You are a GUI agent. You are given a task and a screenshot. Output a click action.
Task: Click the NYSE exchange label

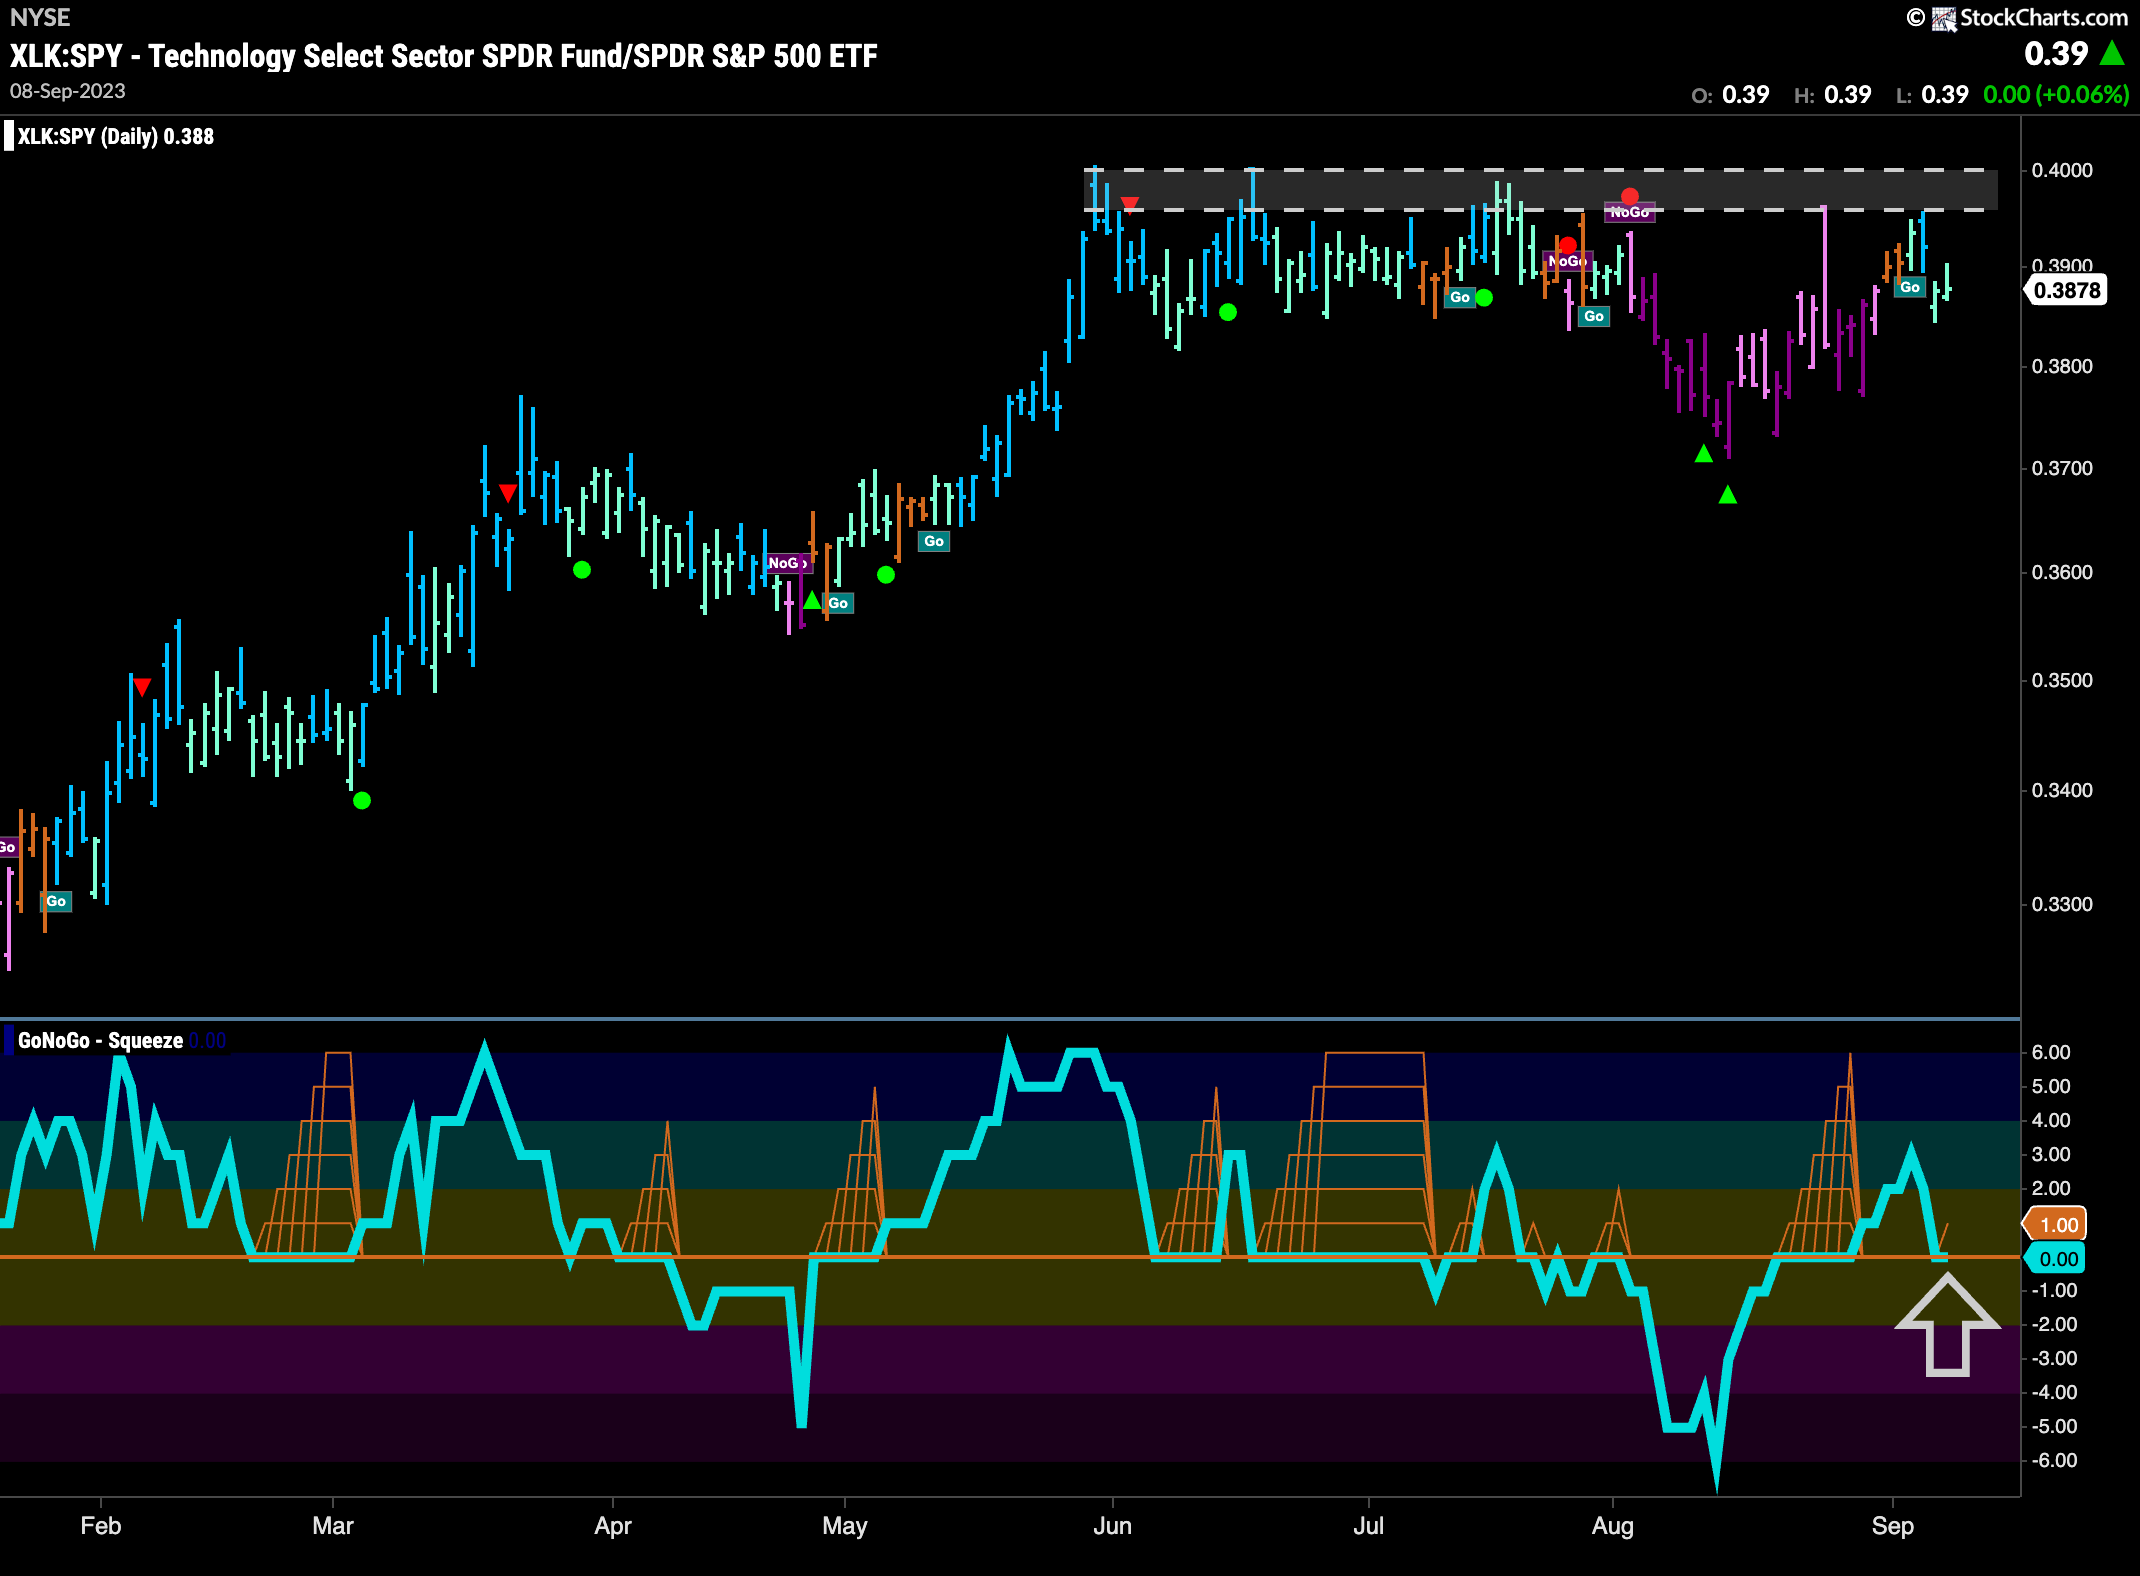pos(40,18)
